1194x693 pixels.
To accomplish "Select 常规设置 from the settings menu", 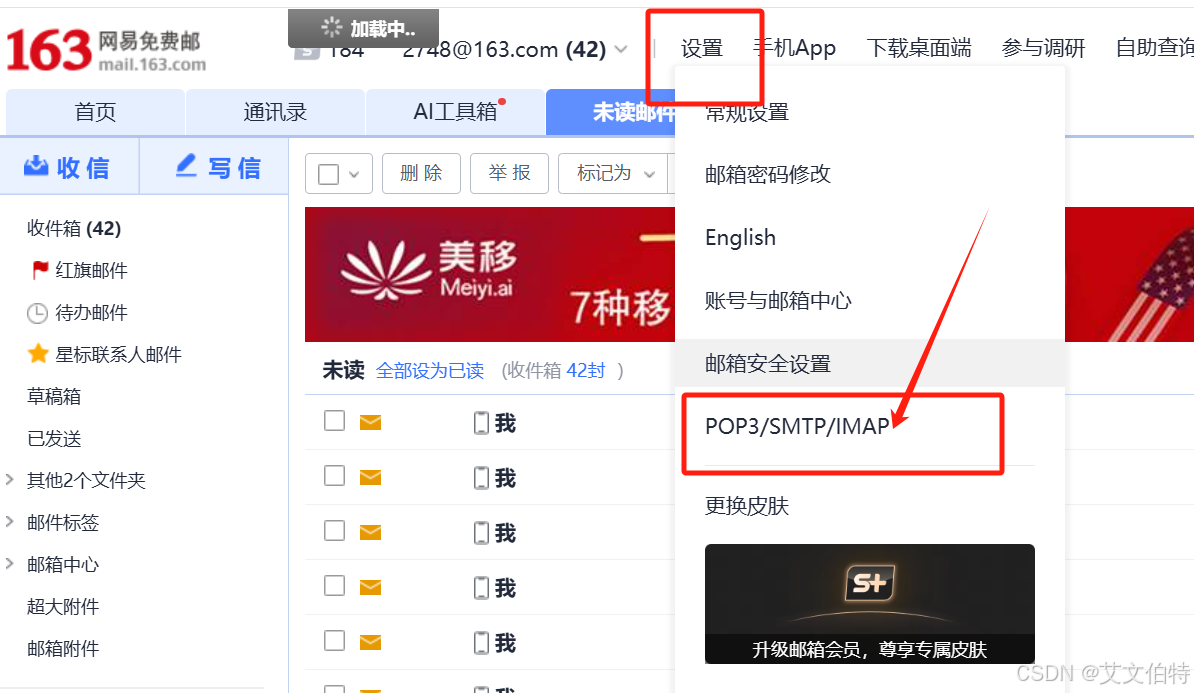I will [x=747, y=113].
